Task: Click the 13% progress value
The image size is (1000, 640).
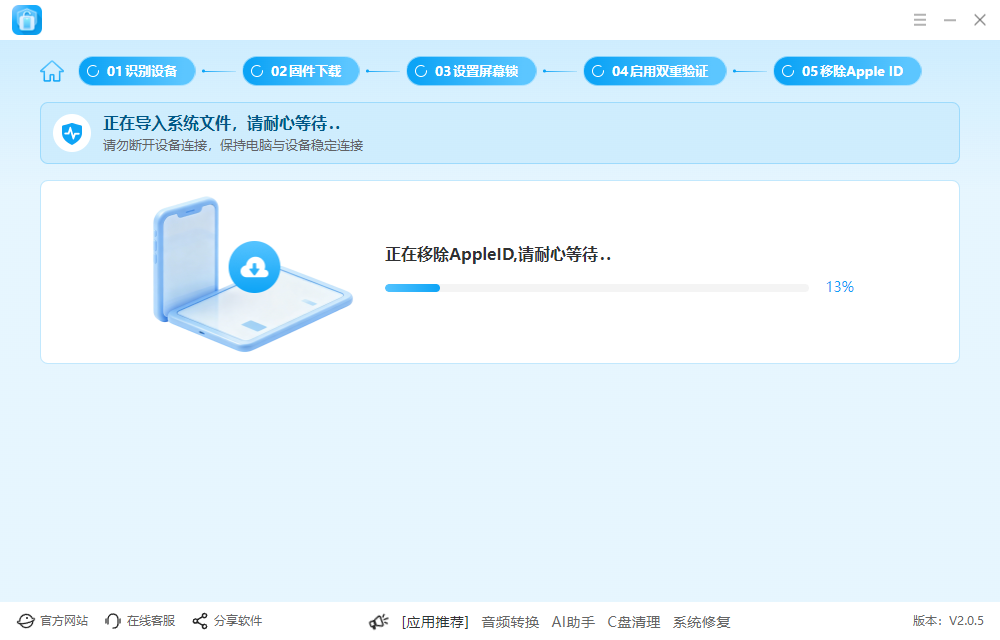Action: (x=839, y=287)
